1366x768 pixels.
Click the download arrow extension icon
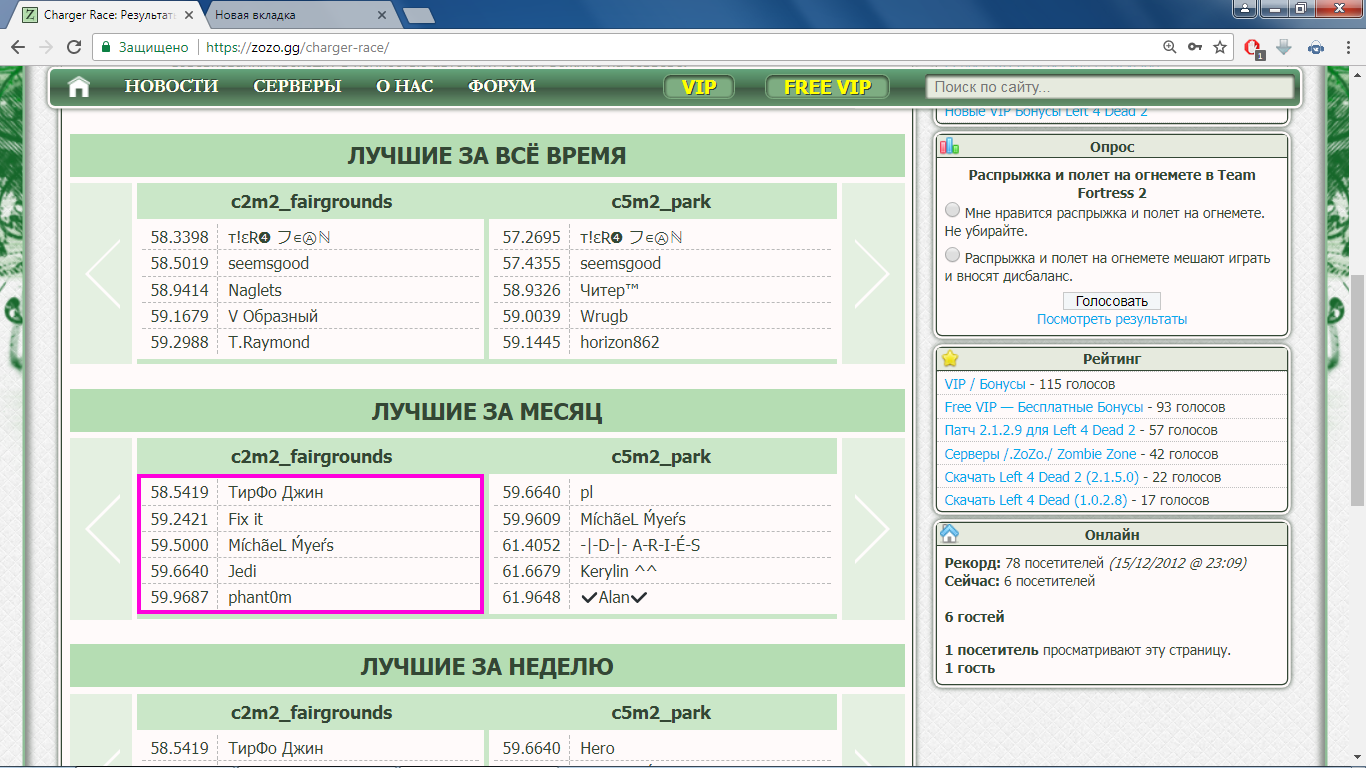(x=1285, y=47)
